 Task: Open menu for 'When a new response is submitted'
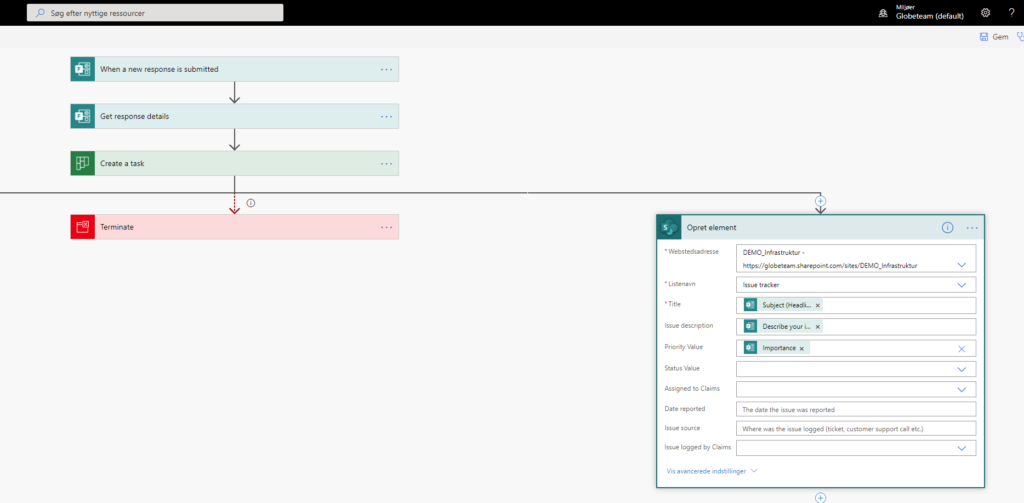pyautogui.click(x=387, y=69)
